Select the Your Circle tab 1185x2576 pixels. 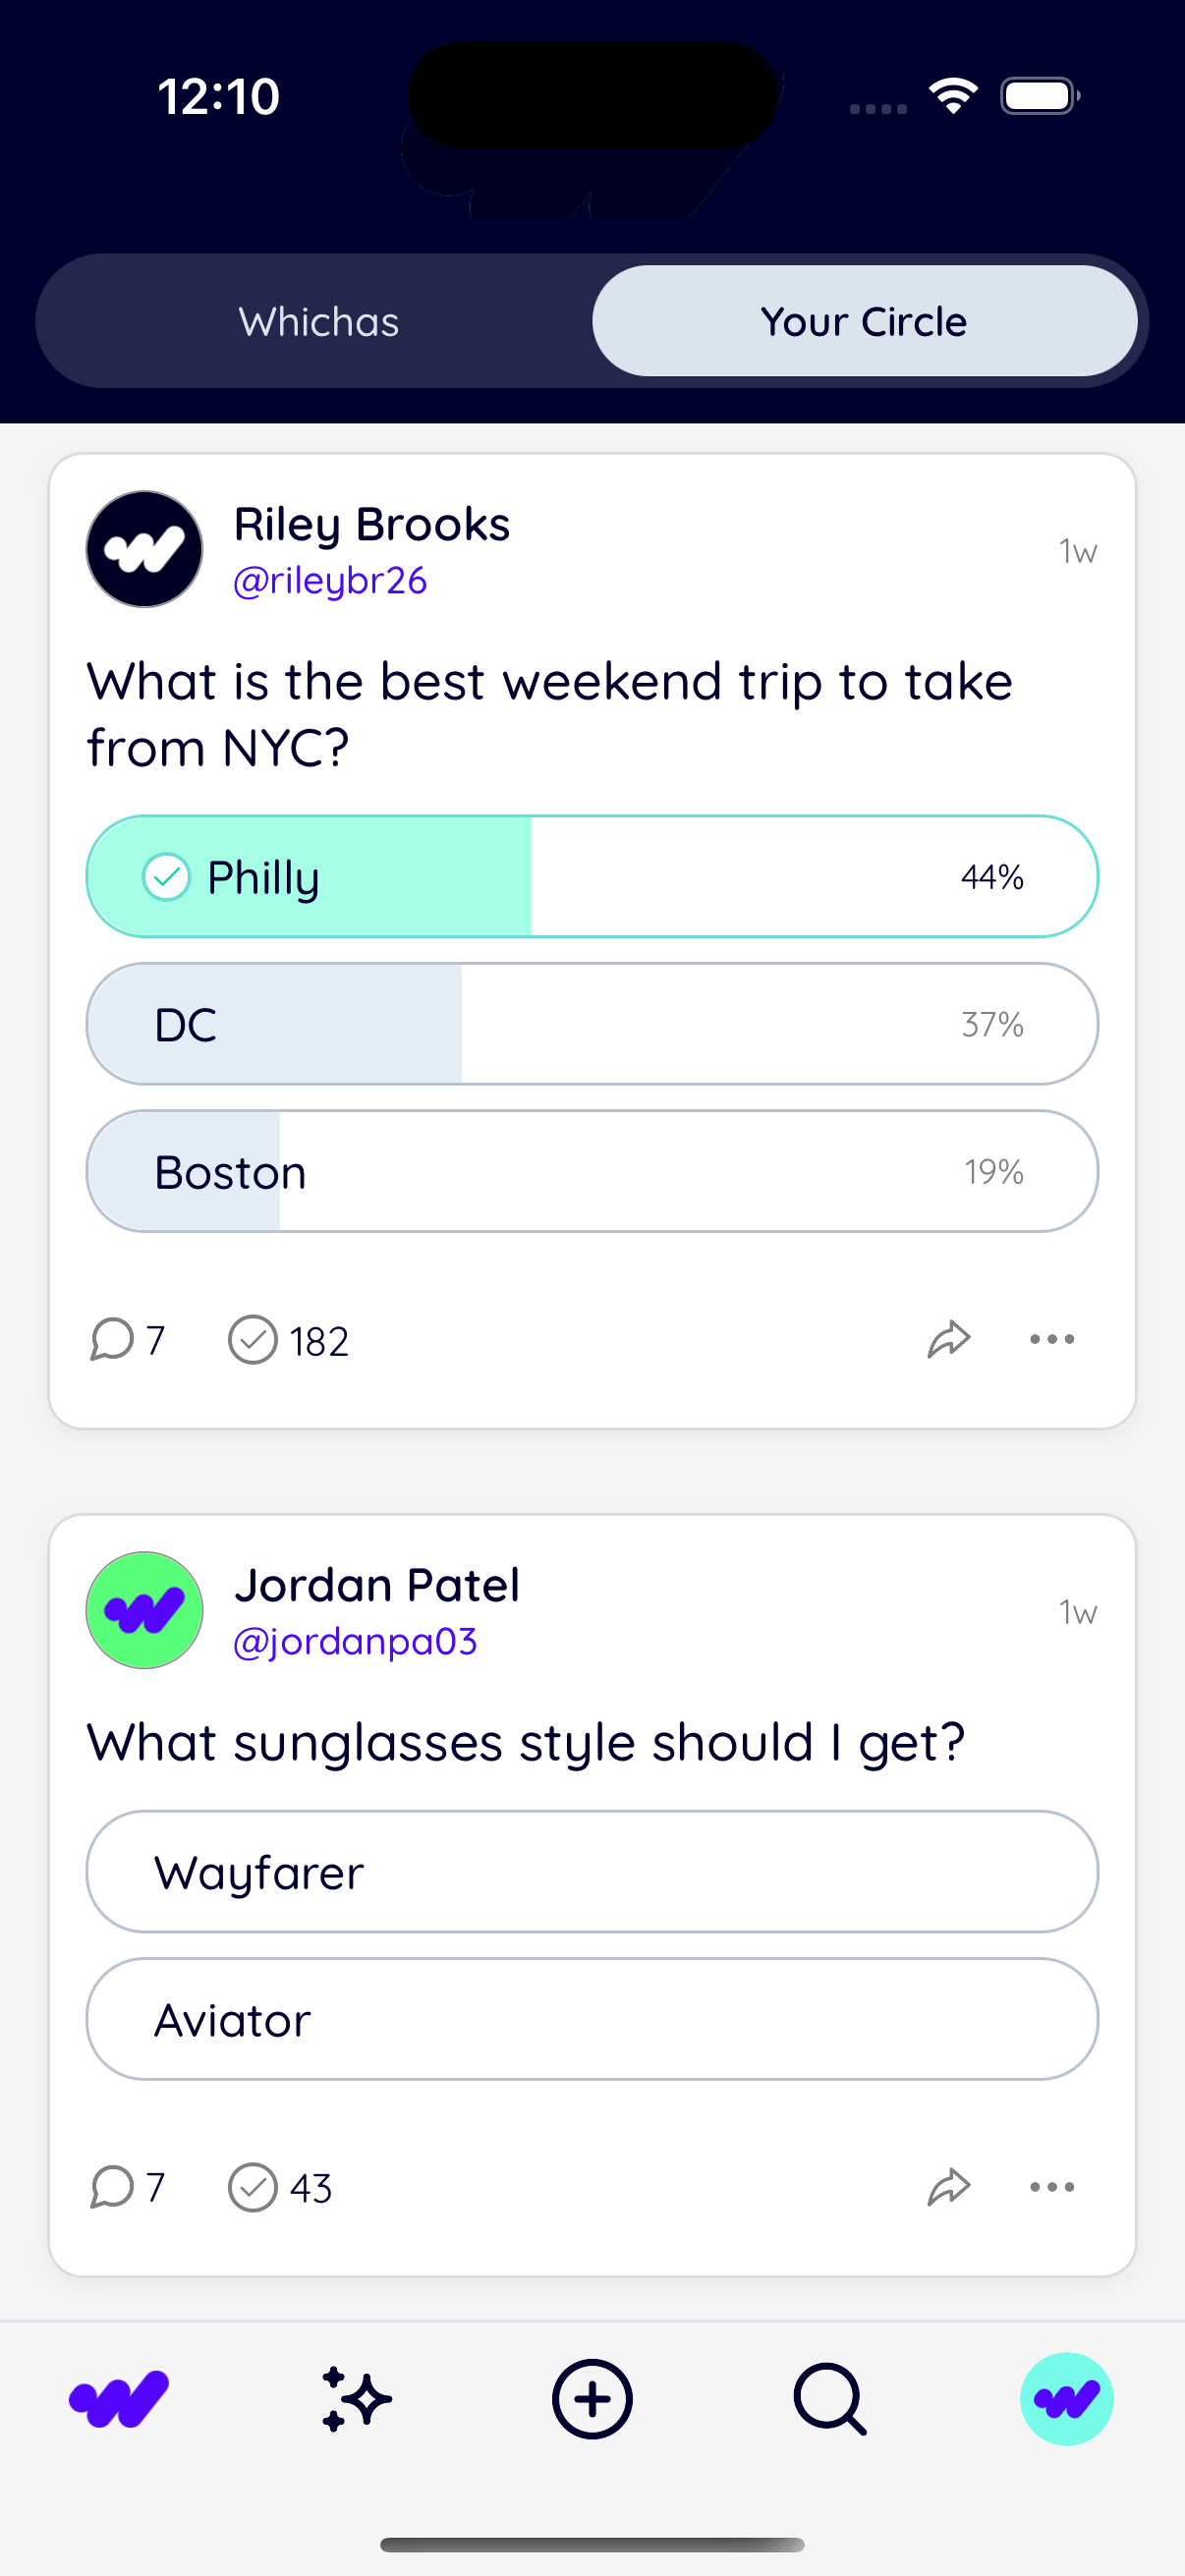click(864, 321)
